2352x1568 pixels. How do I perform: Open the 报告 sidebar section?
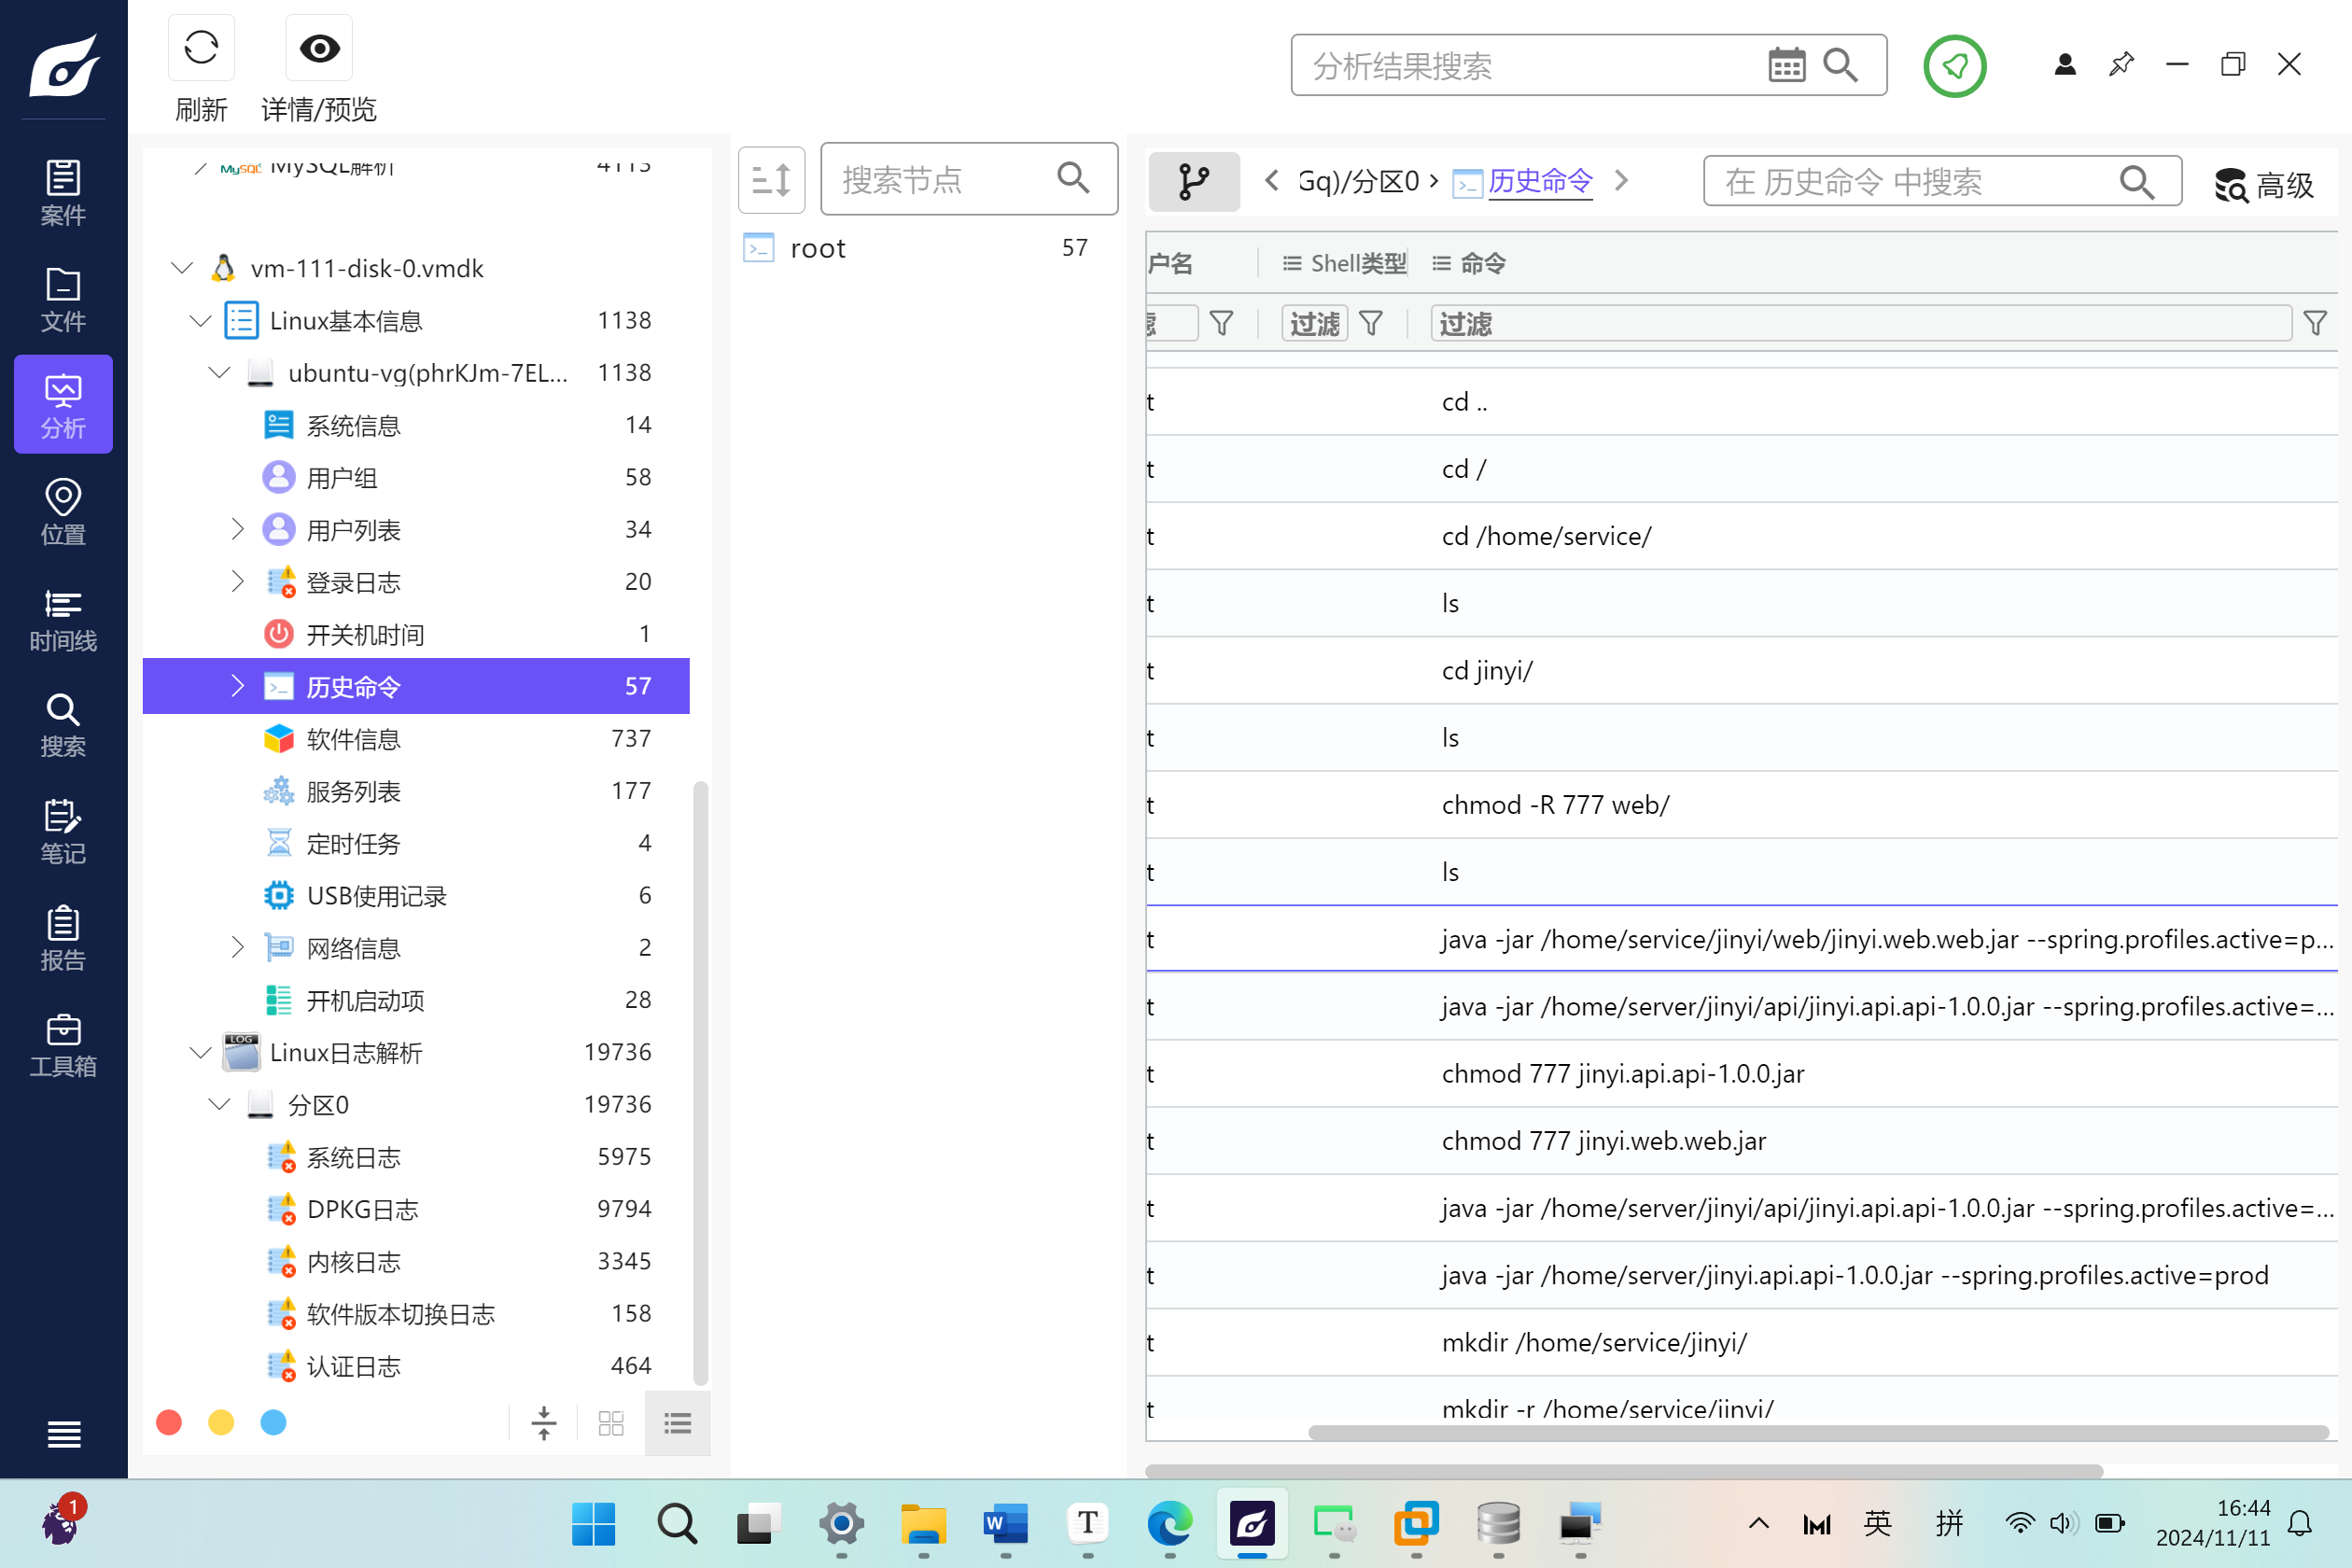tap(63, 938)
